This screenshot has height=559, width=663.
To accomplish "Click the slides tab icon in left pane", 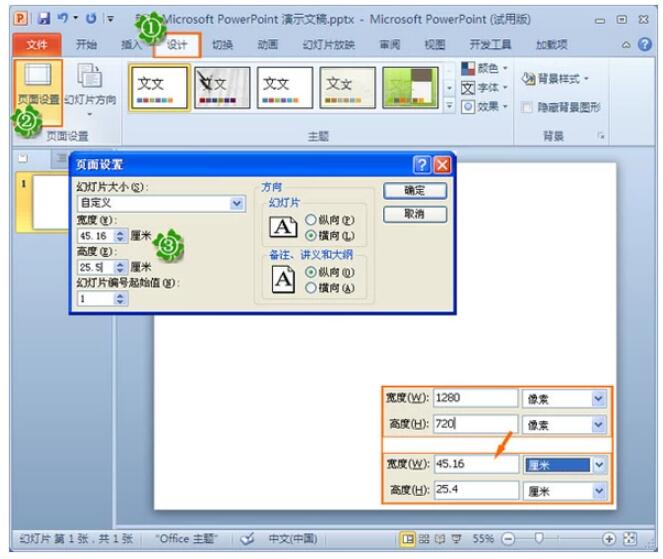I will (23, 158).
